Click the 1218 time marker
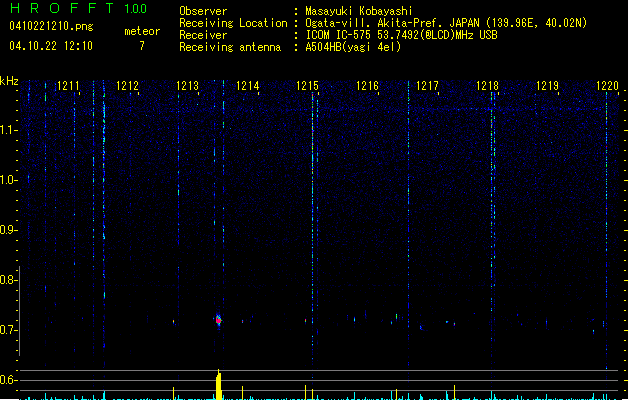 pyautogui.click(x=487, y=86)
